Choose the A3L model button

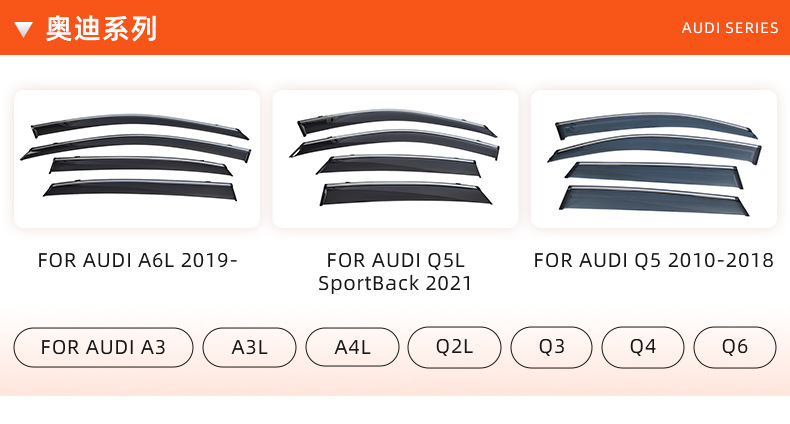249,347
